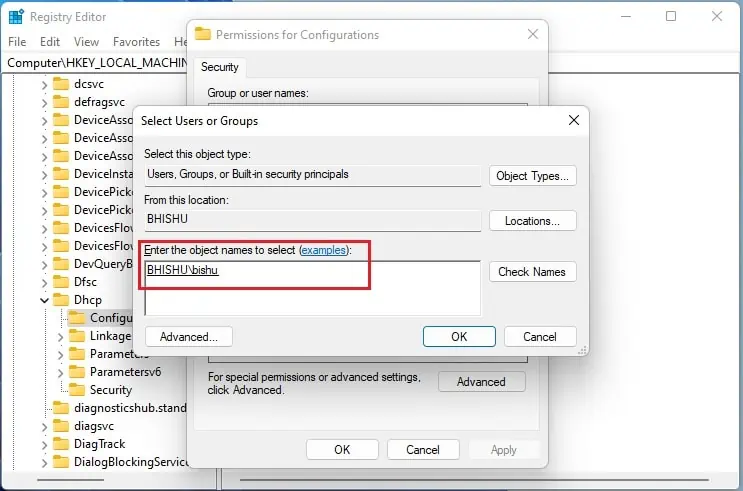Click the Security key folder icon under Dhcp
This screenshot has height=491, width=743.
pyautogui.click(x=77, y=390)
